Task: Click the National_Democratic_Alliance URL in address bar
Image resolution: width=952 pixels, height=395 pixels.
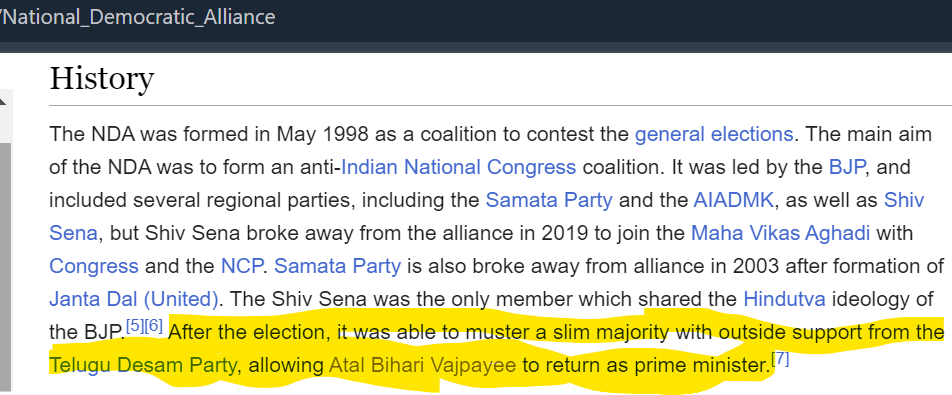Action: (138, 17)
